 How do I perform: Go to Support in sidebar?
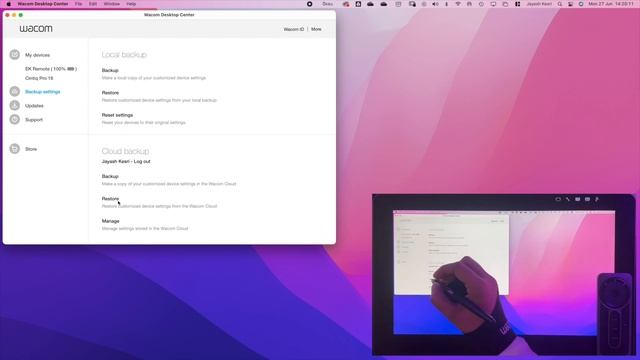tap(34, 120)
